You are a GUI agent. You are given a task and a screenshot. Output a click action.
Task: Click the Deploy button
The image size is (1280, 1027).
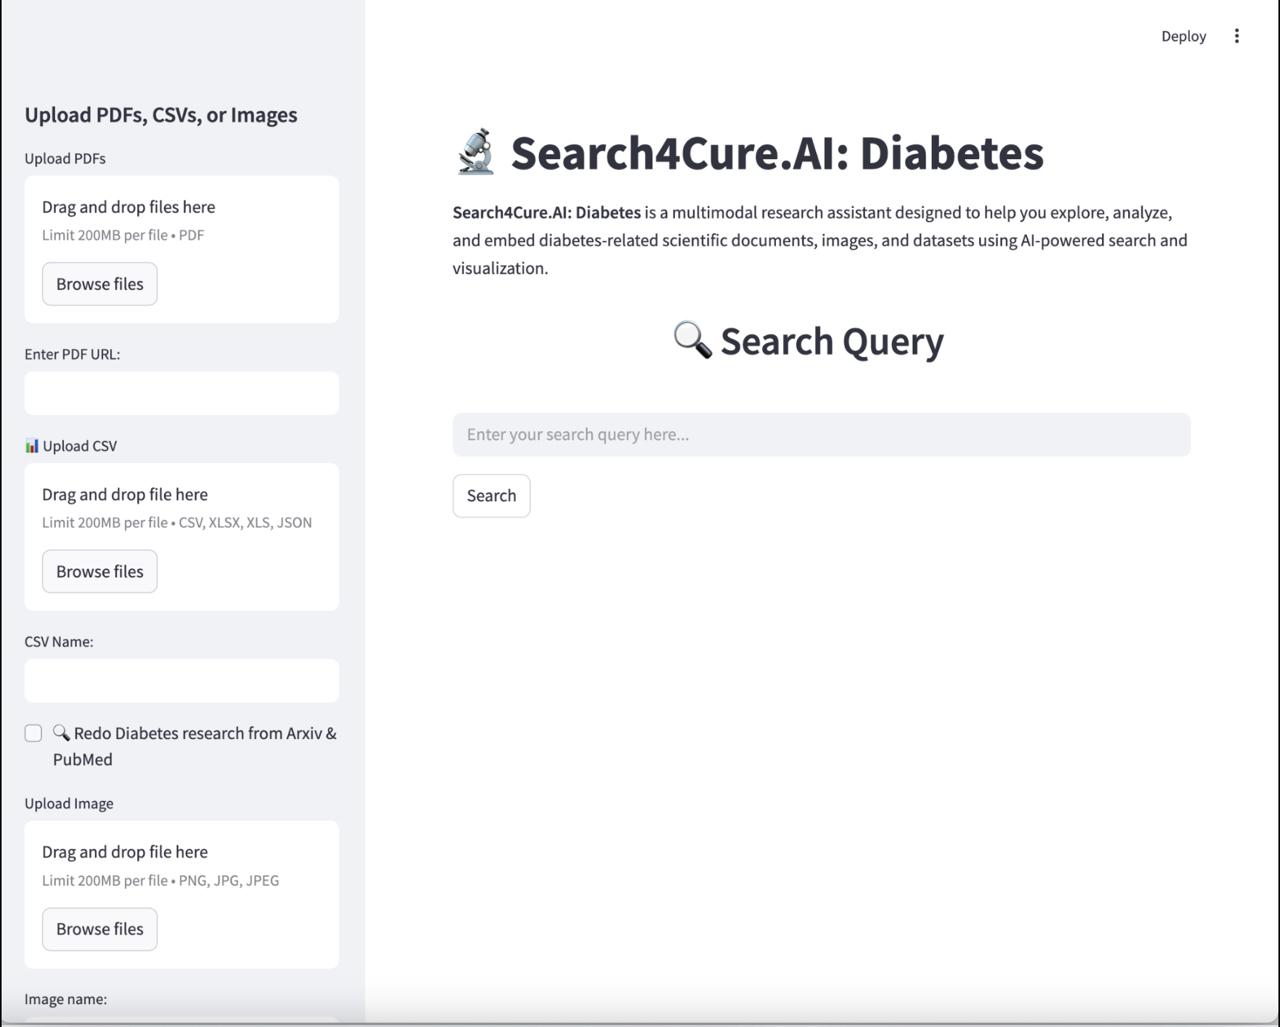click(1183, 36)
